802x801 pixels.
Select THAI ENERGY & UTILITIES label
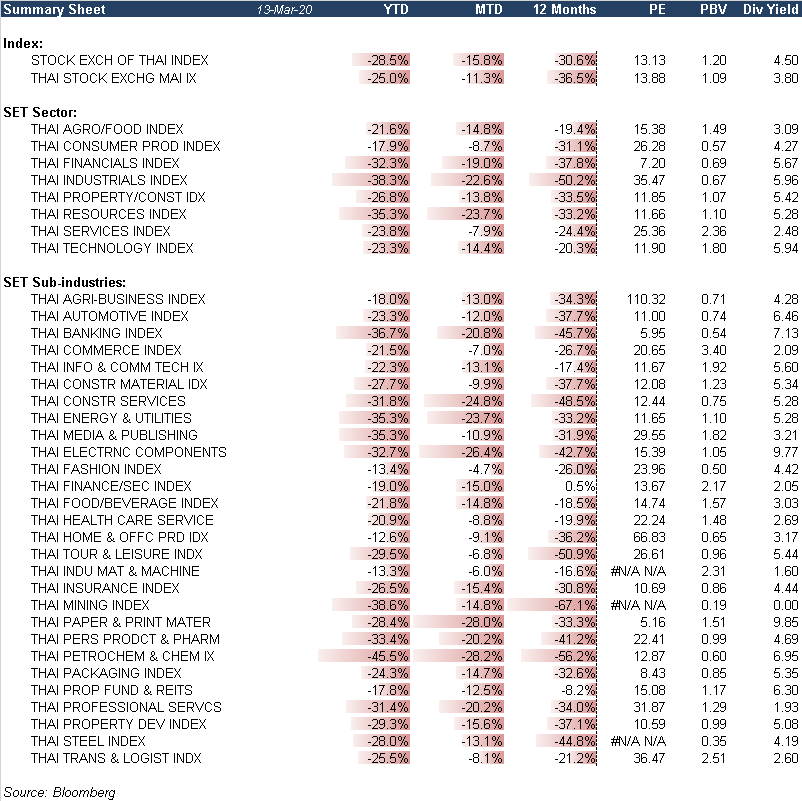(x=111, y=418)
